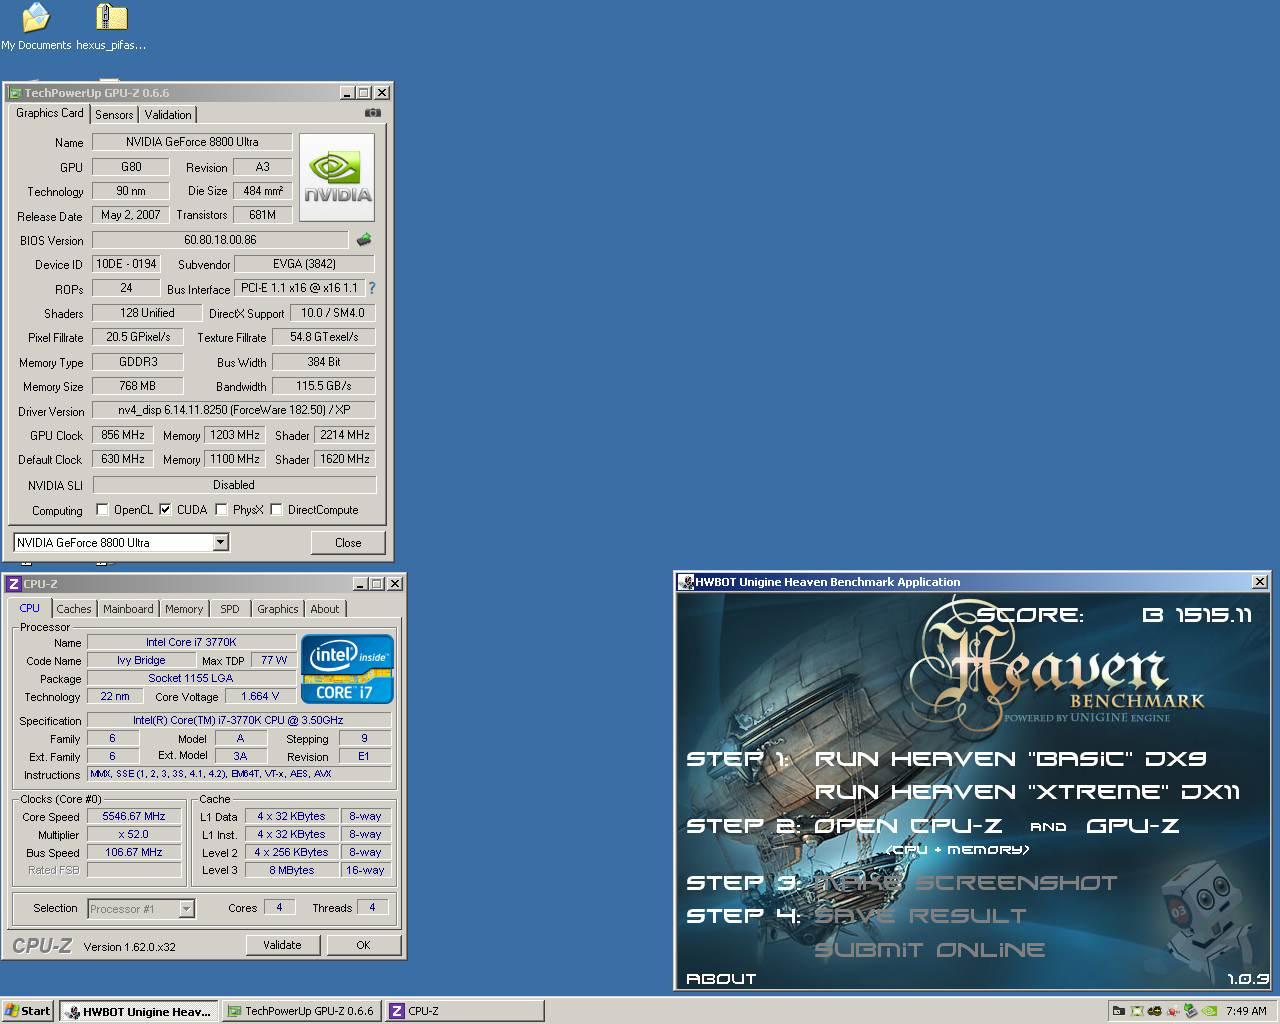Click Save Result in step 4
The width and height of the screenshot is (1280, 1024).
click(x=920, y=916)
